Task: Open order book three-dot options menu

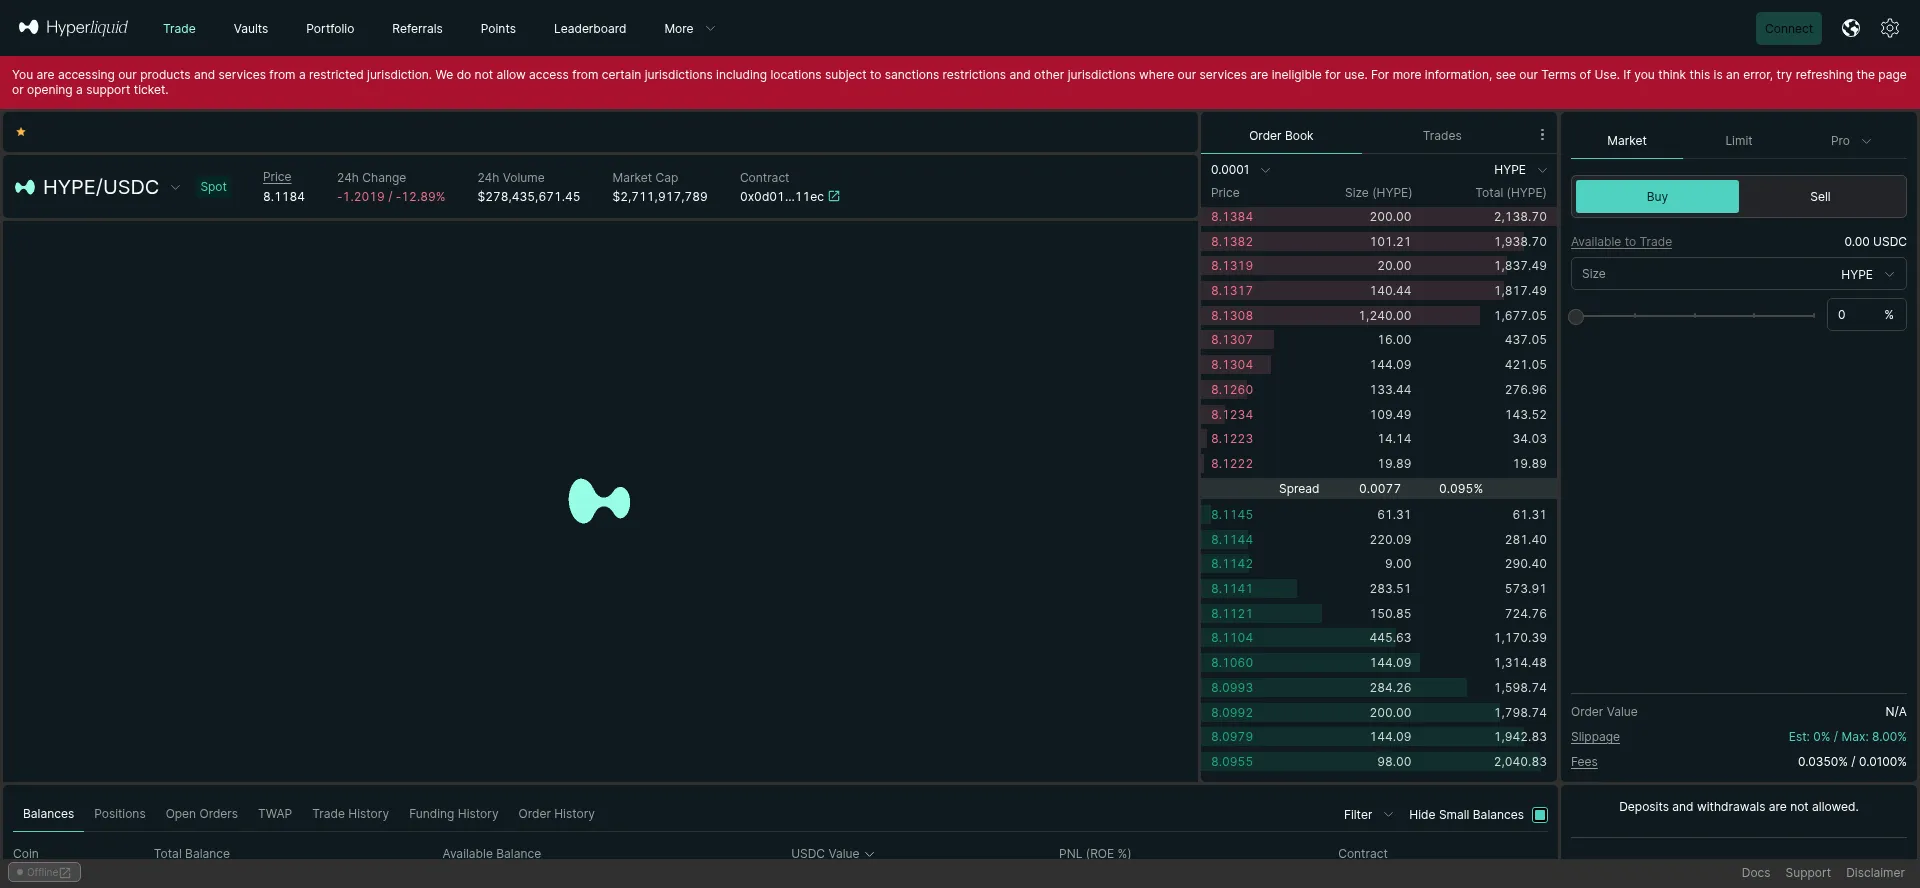Action: [x=1542, y=135]
